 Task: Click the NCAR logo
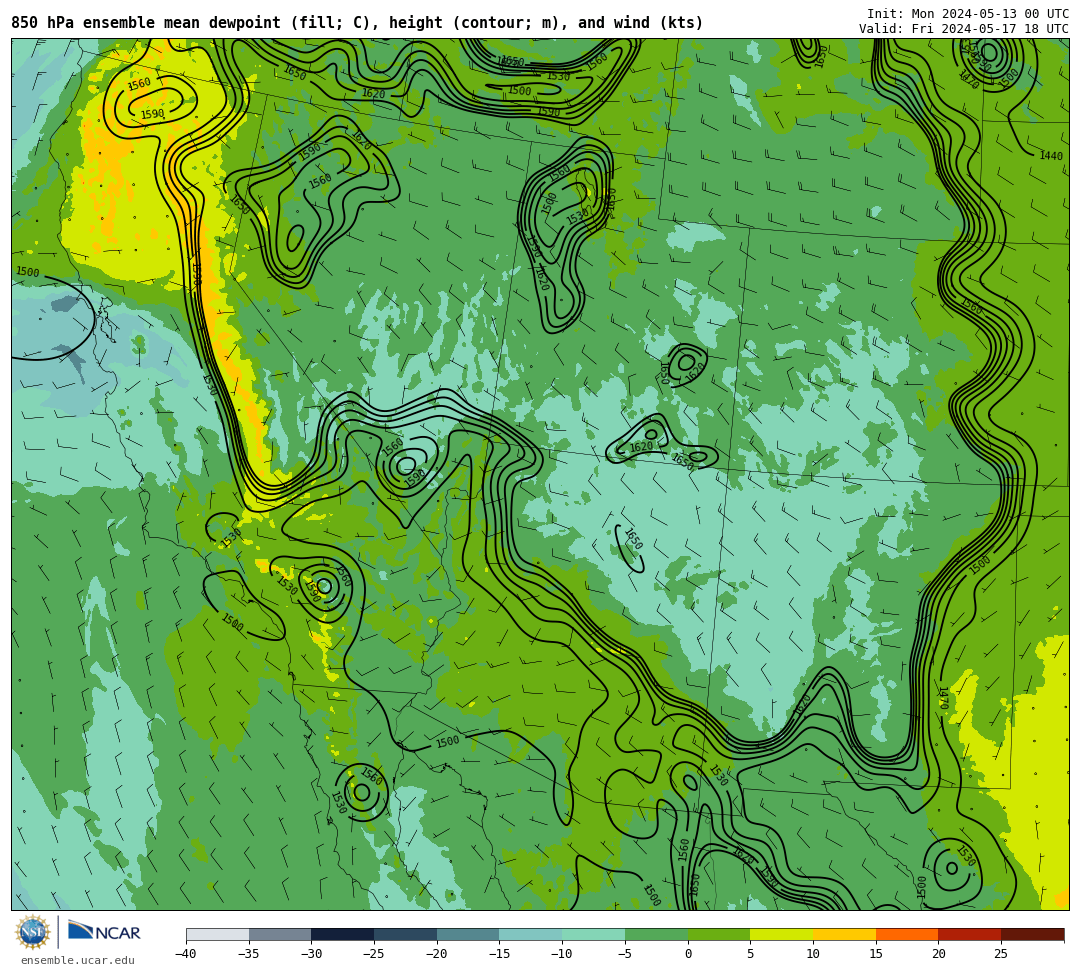tap(104, 932)
